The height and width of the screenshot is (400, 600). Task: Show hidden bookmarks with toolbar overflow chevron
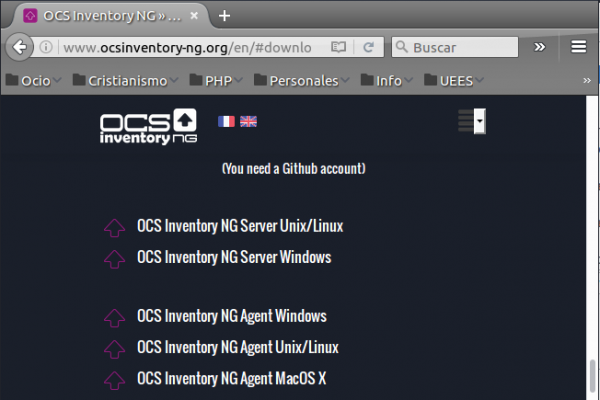click(x=587, y=80)
